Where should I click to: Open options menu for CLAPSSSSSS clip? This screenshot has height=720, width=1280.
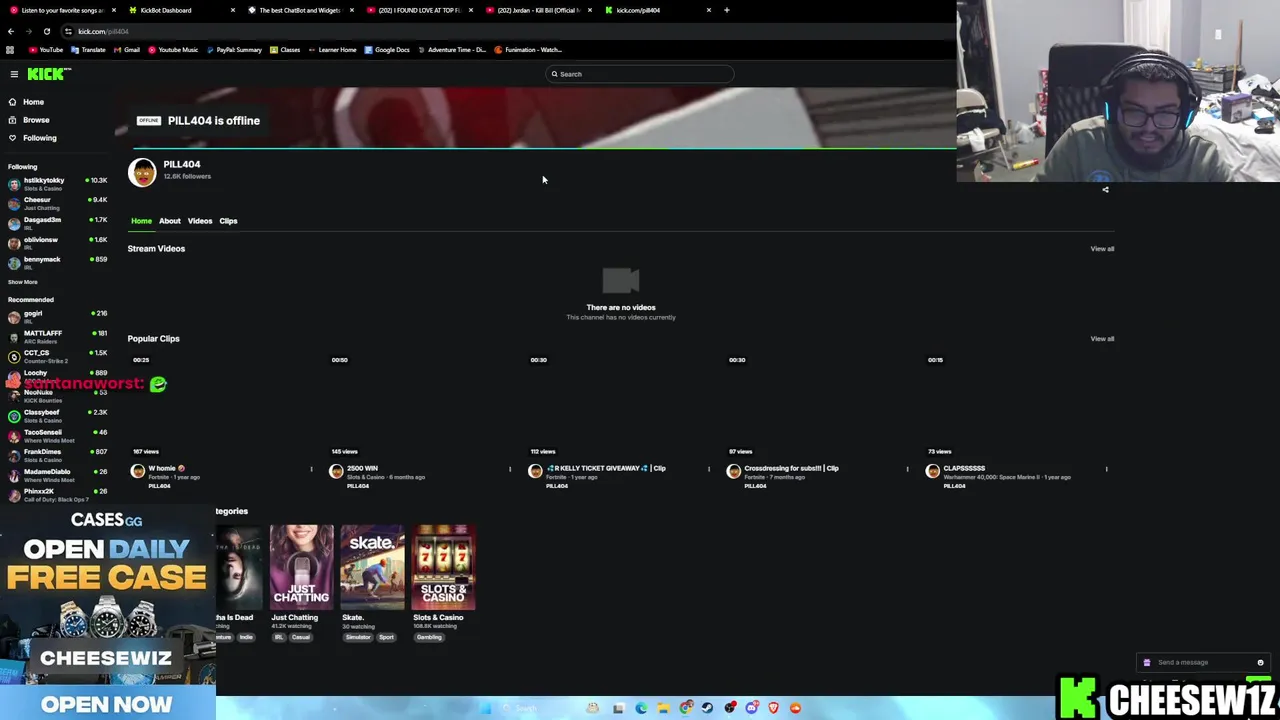[x=1106, y=469]
